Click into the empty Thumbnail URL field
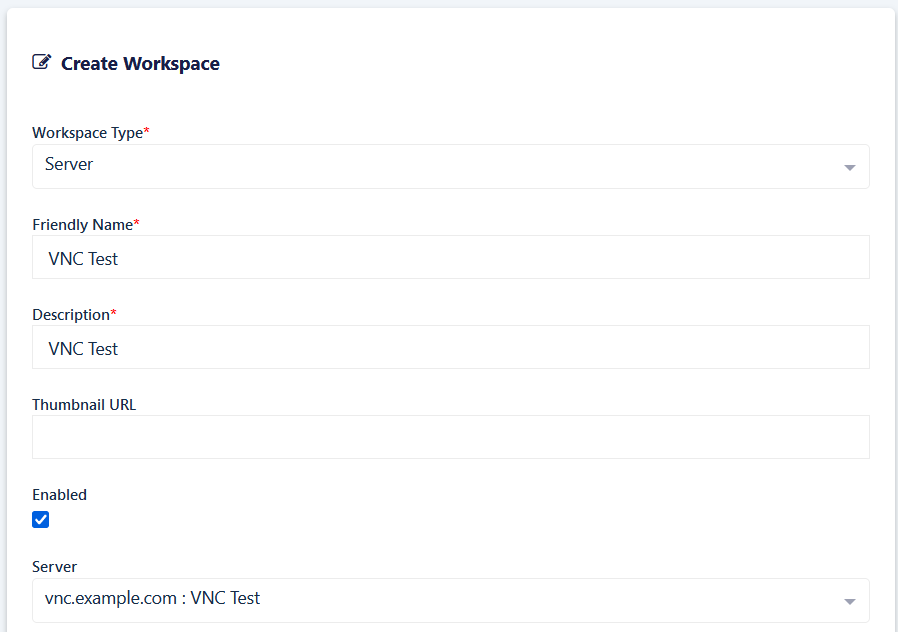 click(450, 437)
